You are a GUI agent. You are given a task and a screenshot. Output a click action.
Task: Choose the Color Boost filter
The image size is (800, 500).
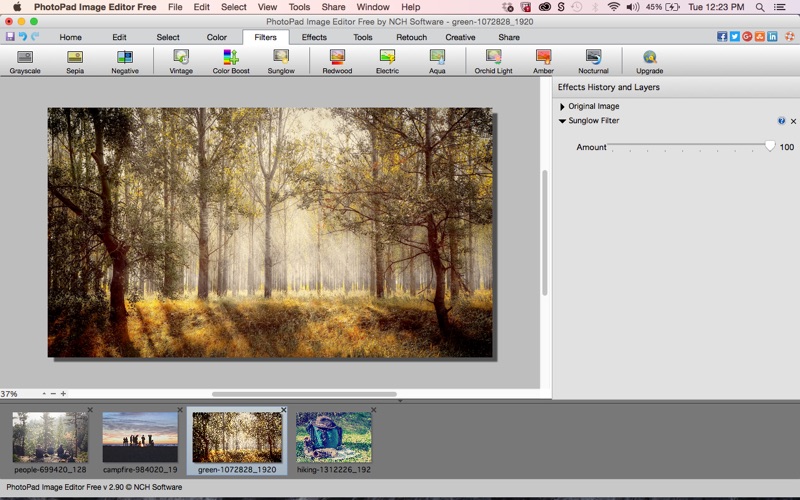231,61
